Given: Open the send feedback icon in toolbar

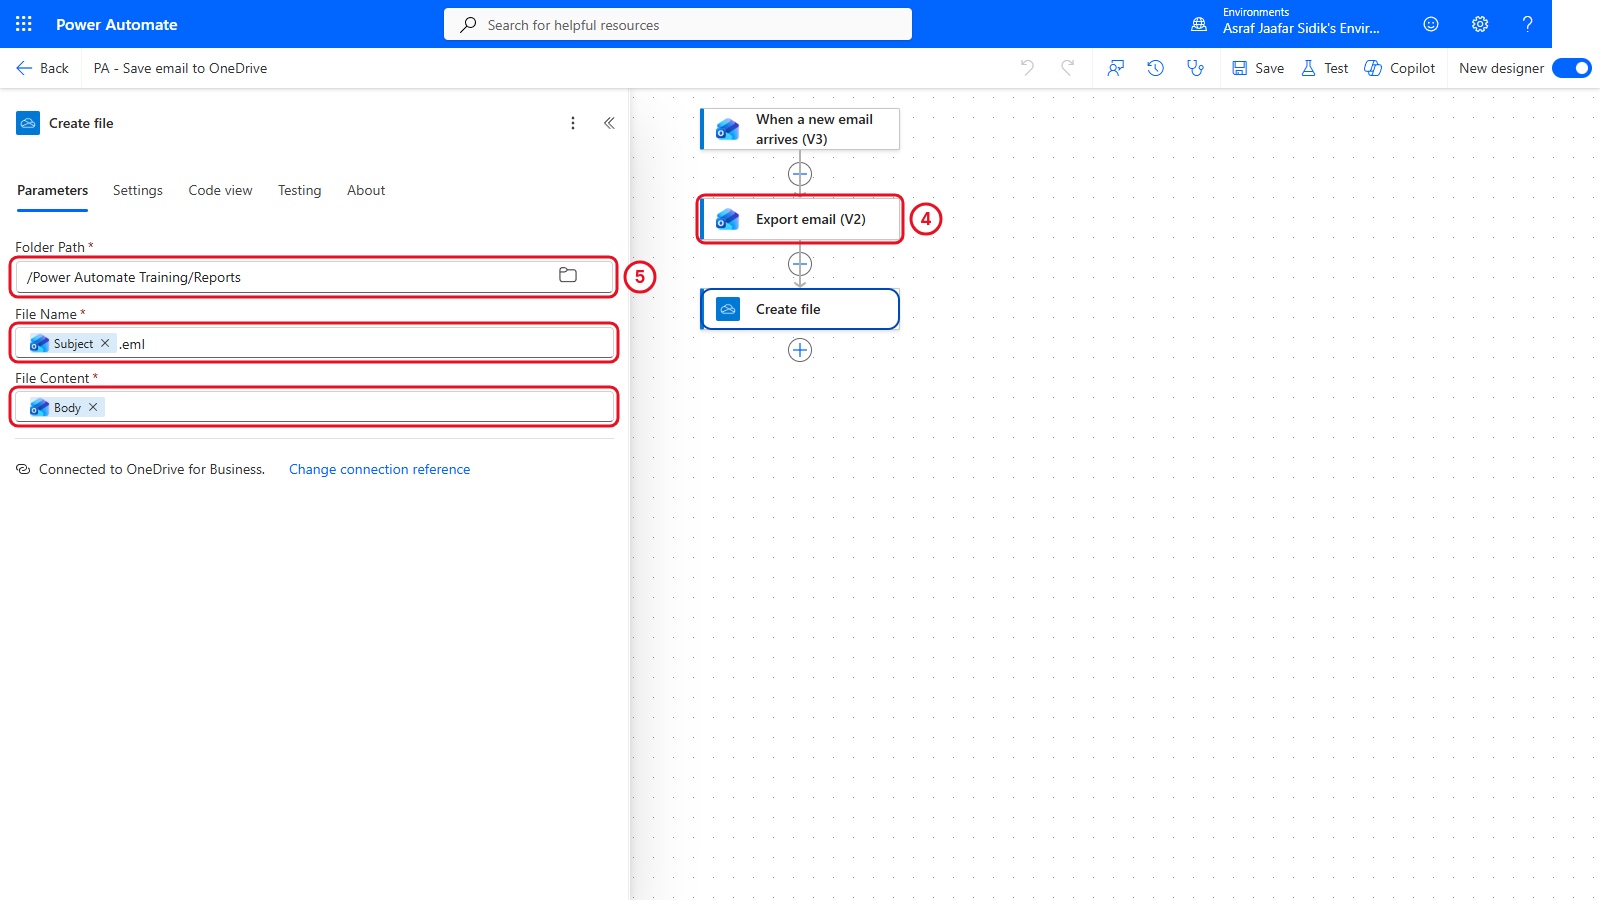Looking at the screenshot, I should click(x=1116, y=68).
